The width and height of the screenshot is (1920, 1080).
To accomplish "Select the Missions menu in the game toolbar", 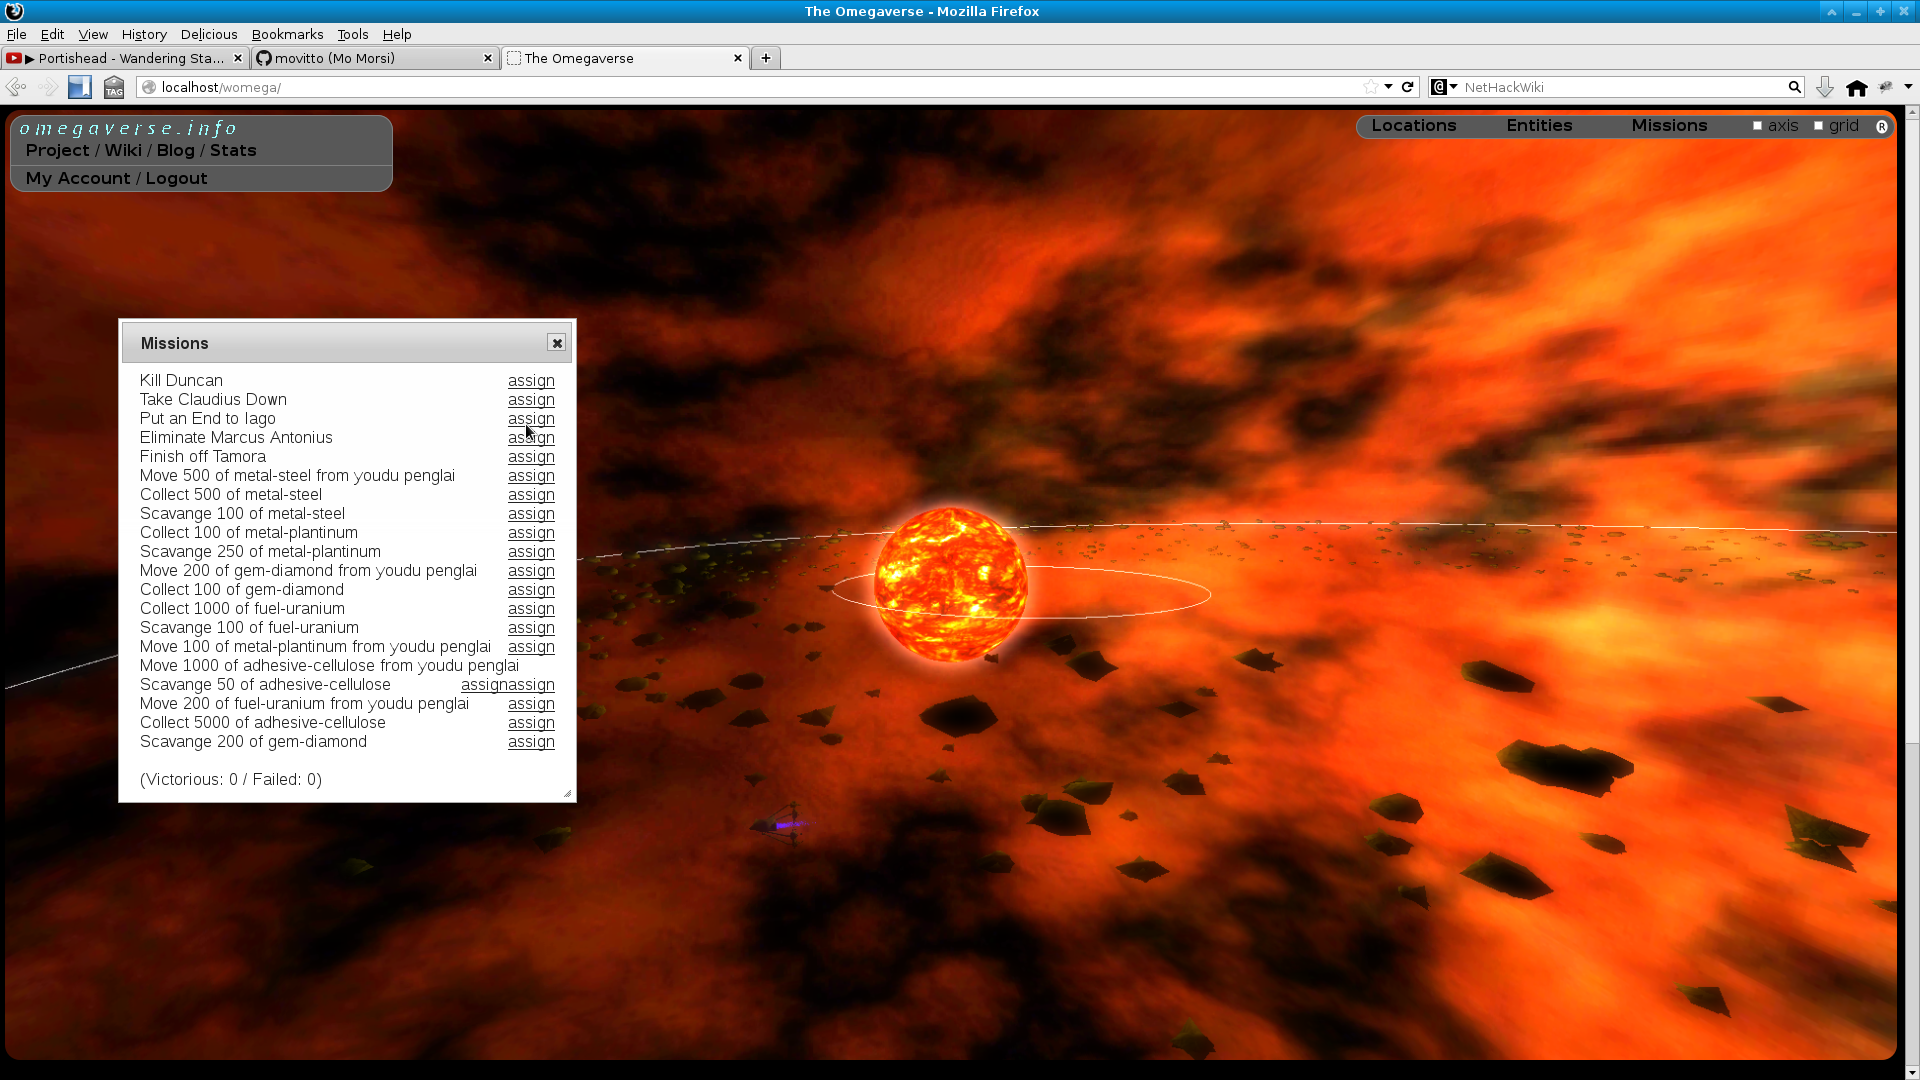I will point(1669,125).
